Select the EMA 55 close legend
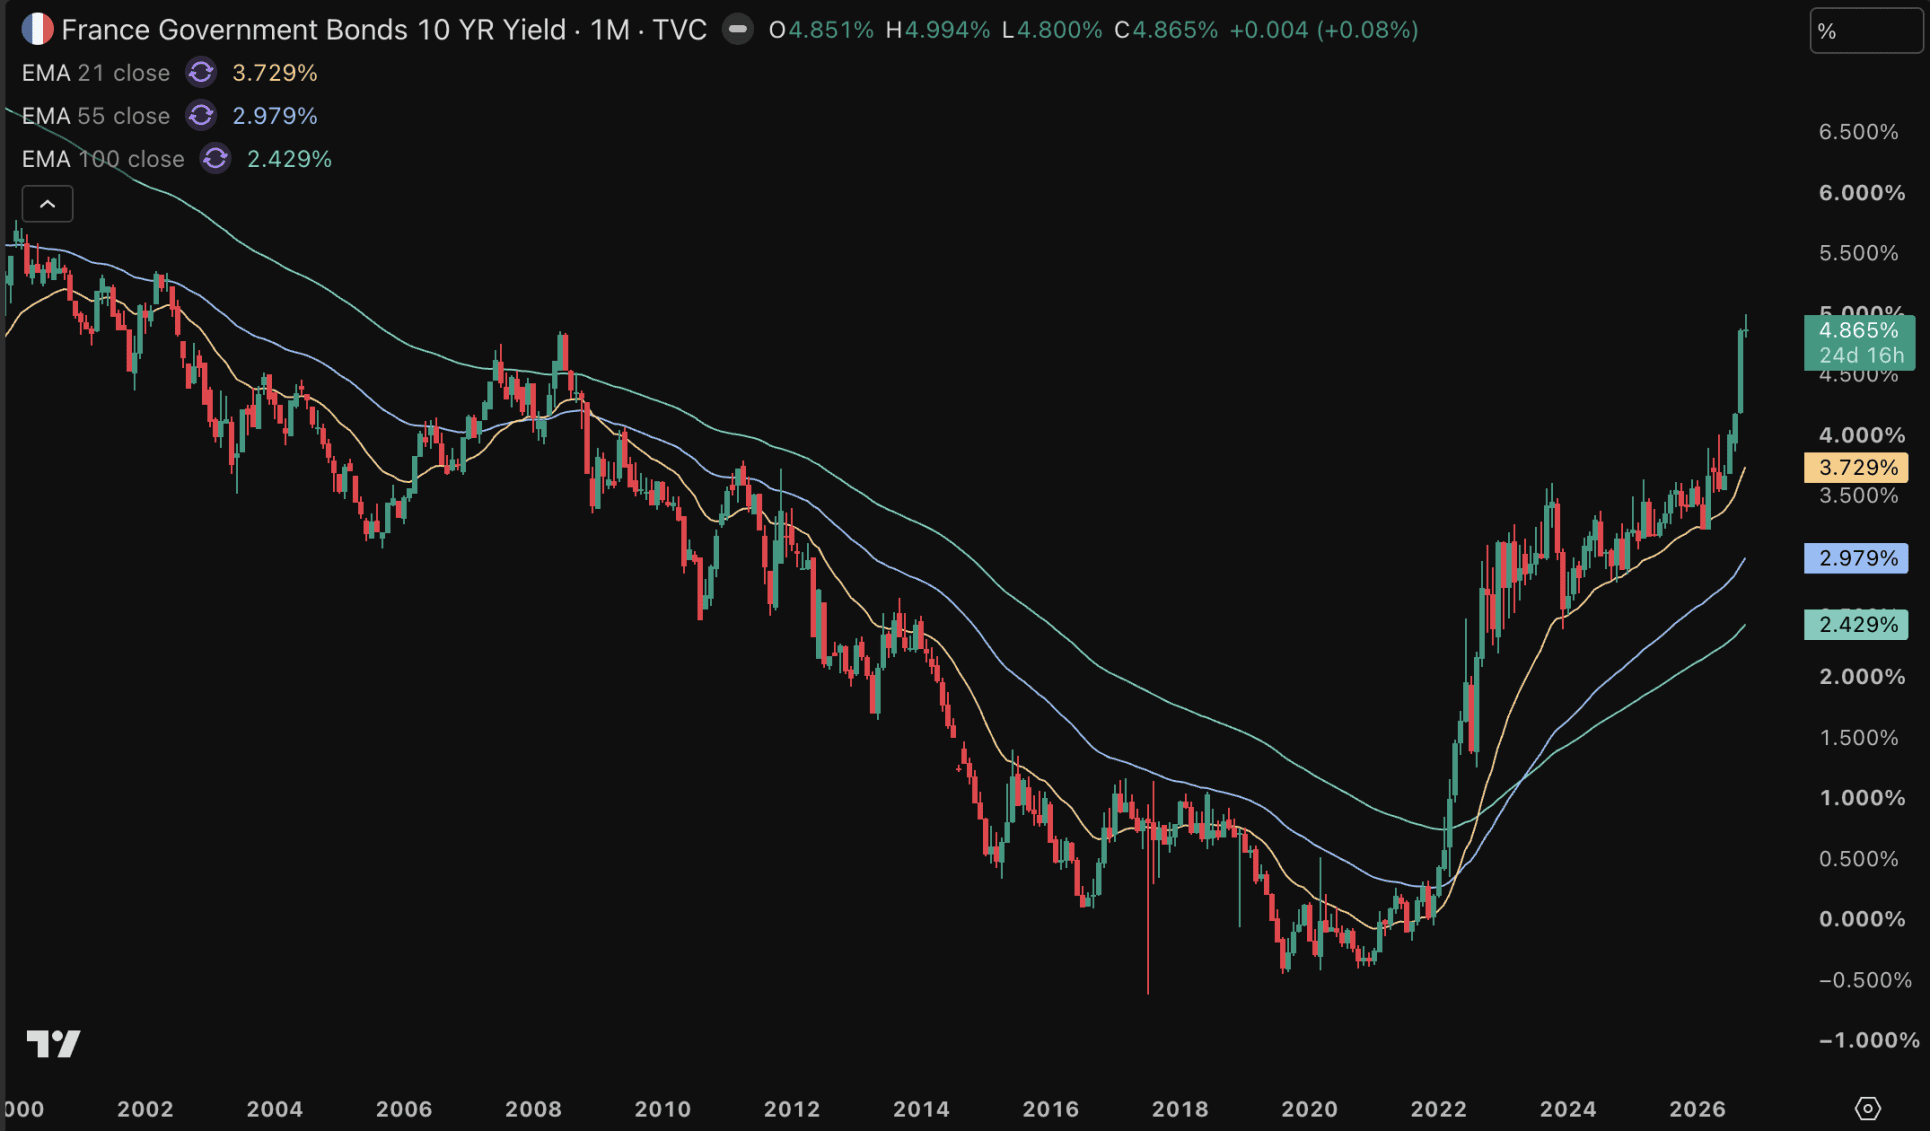 (96, 116)
